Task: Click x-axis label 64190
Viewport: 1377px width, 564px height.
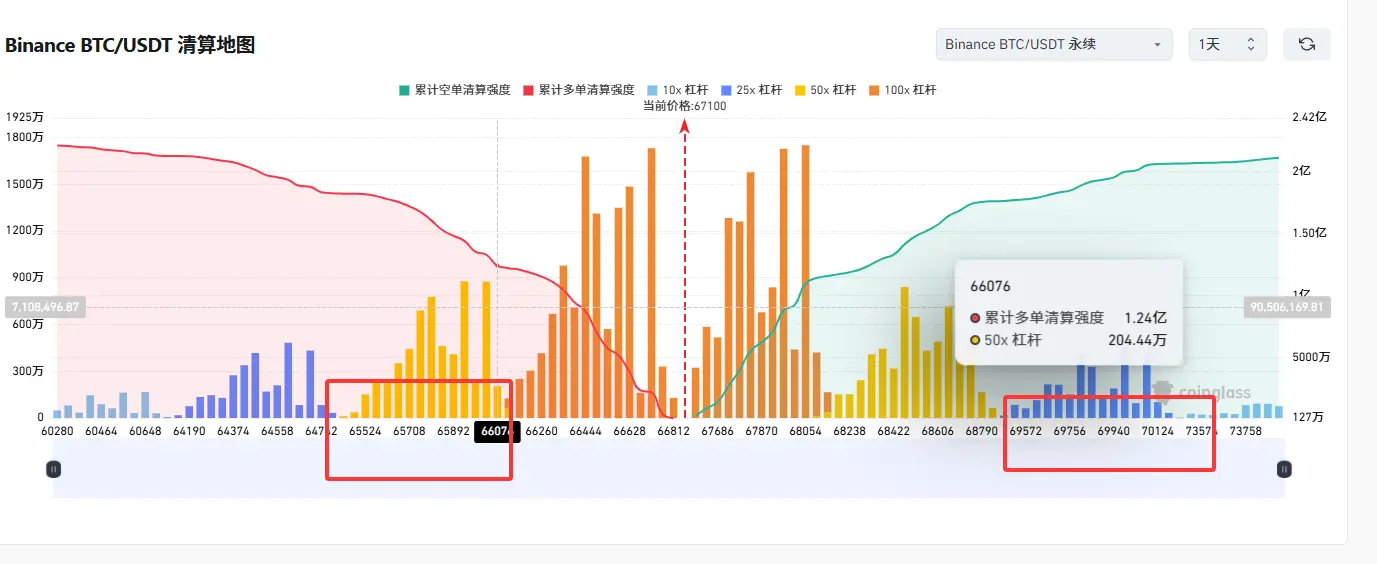Action: pyautogui.click(x=190, y=431)
